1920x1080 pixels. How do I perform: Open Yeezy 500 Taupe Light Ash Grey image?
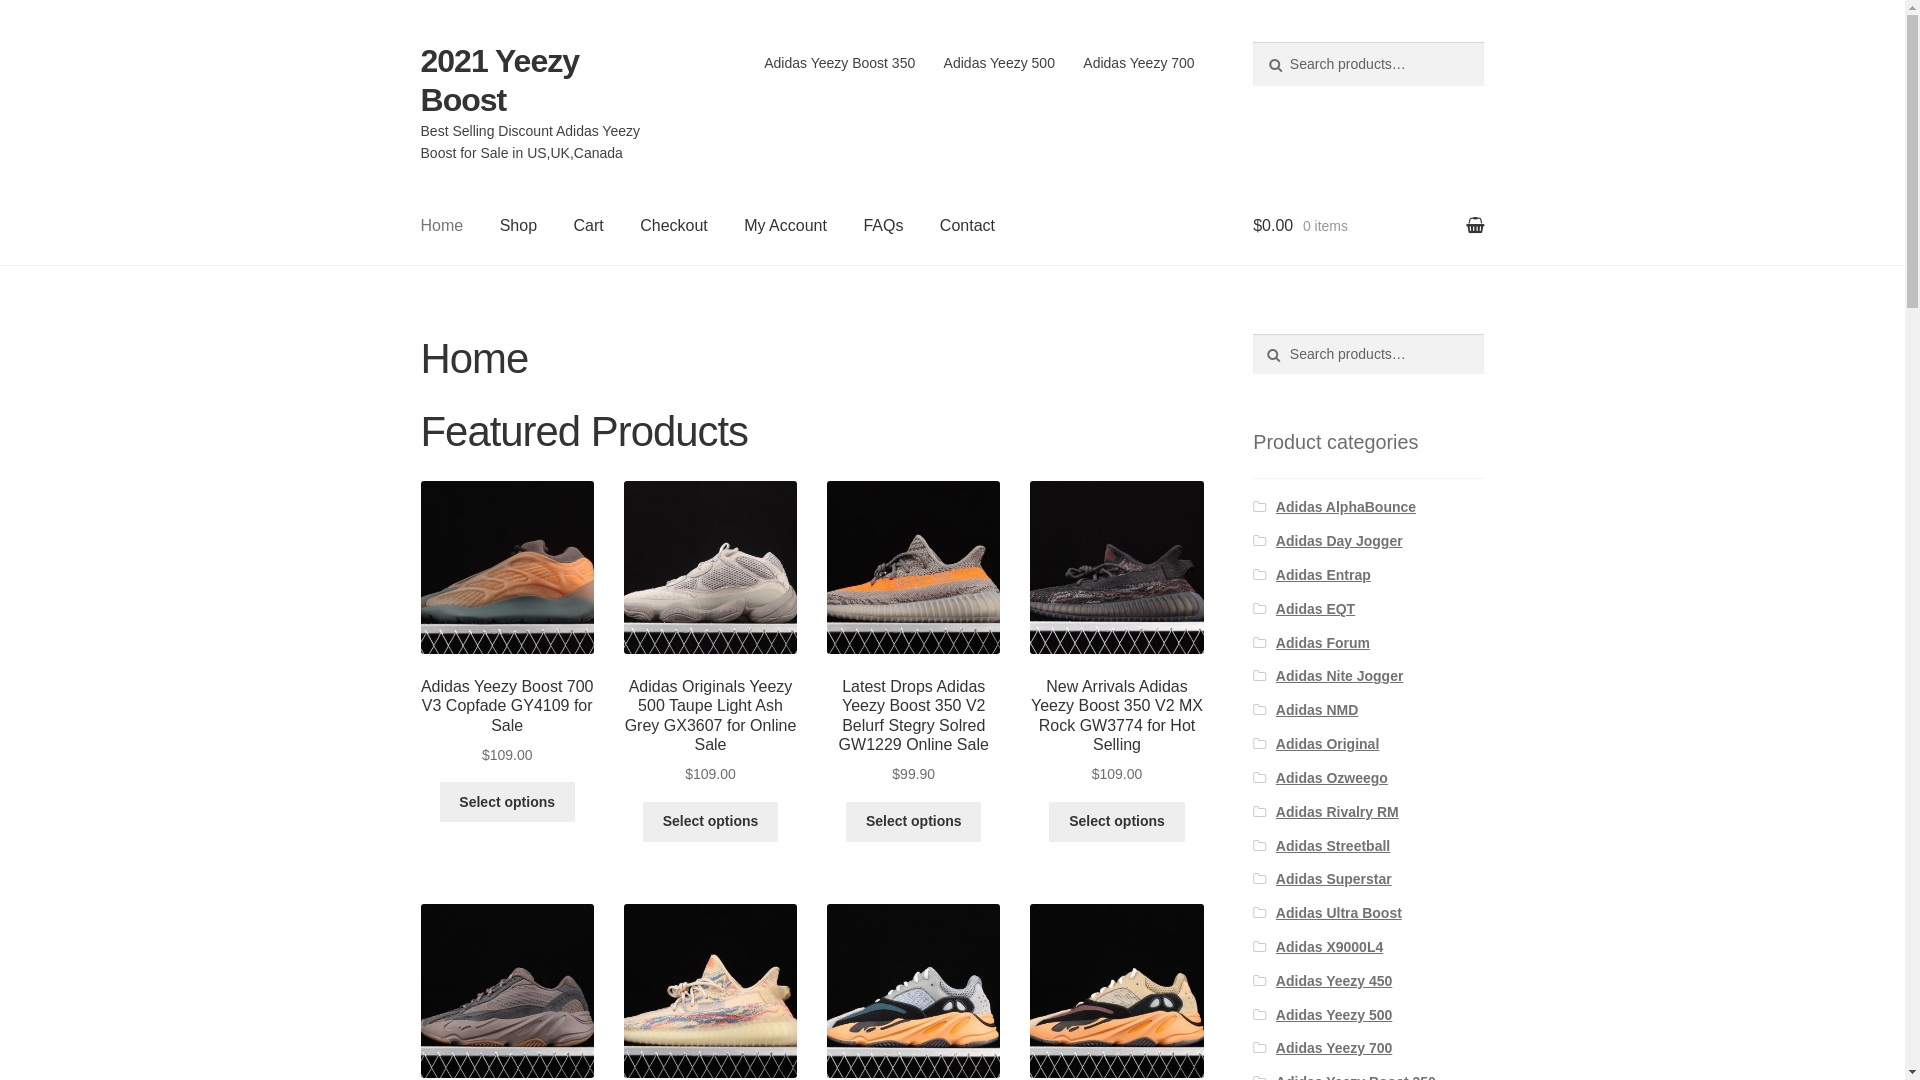coord(710,567)
